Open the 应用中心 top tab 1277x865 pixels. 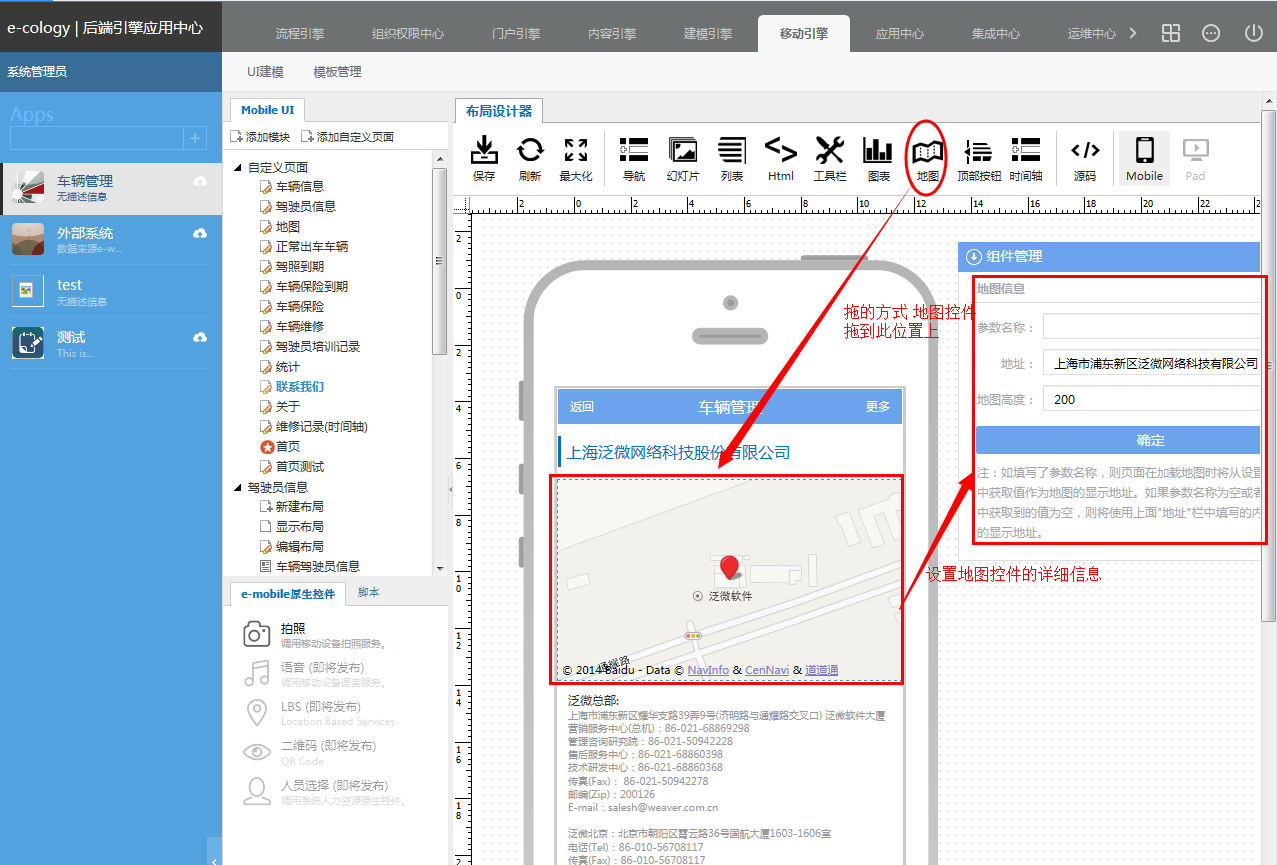900,33
